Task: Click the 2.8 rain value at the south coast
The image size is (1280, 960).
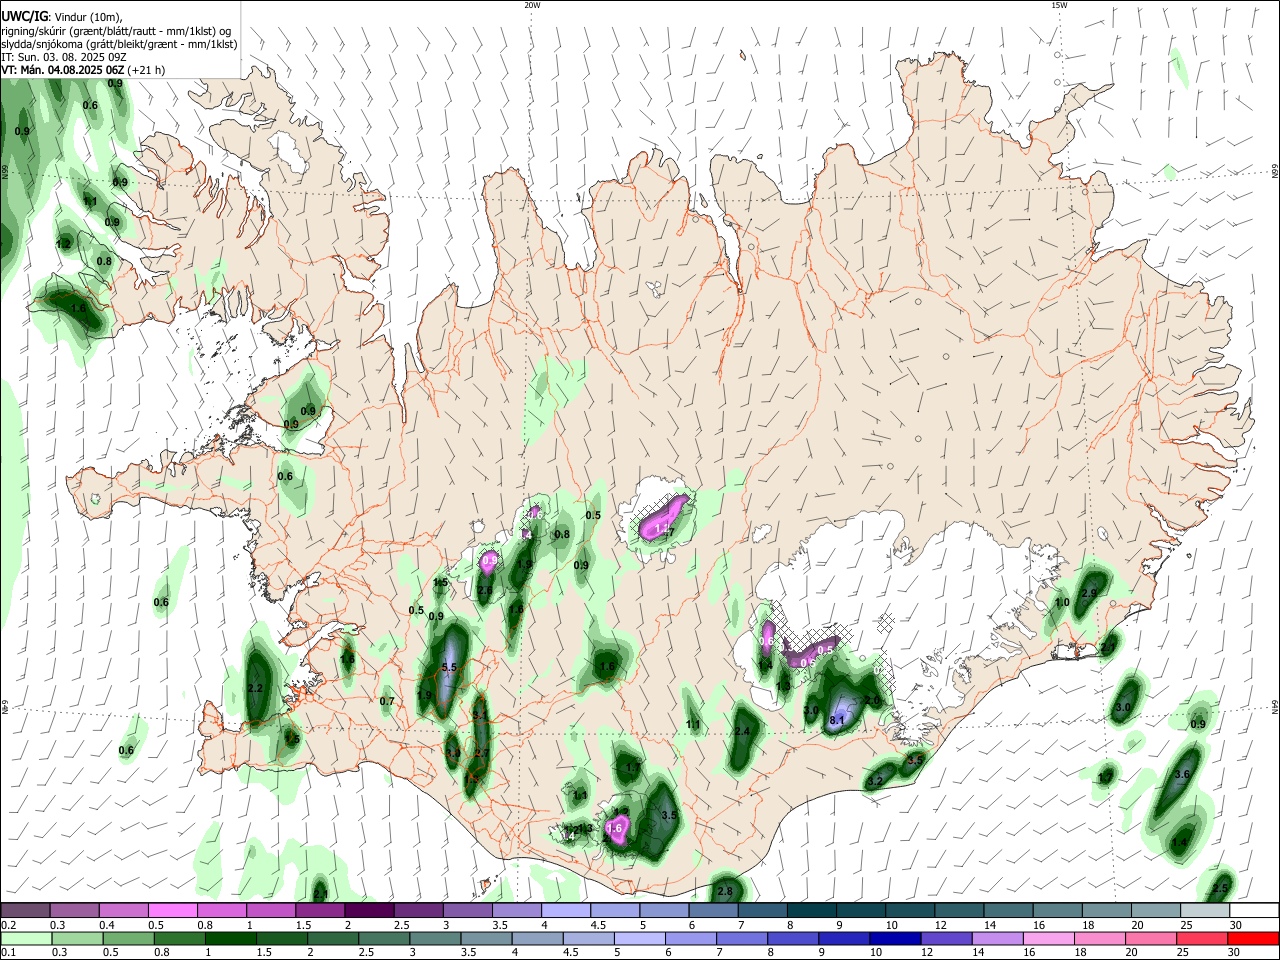Action: coord(725,891)
